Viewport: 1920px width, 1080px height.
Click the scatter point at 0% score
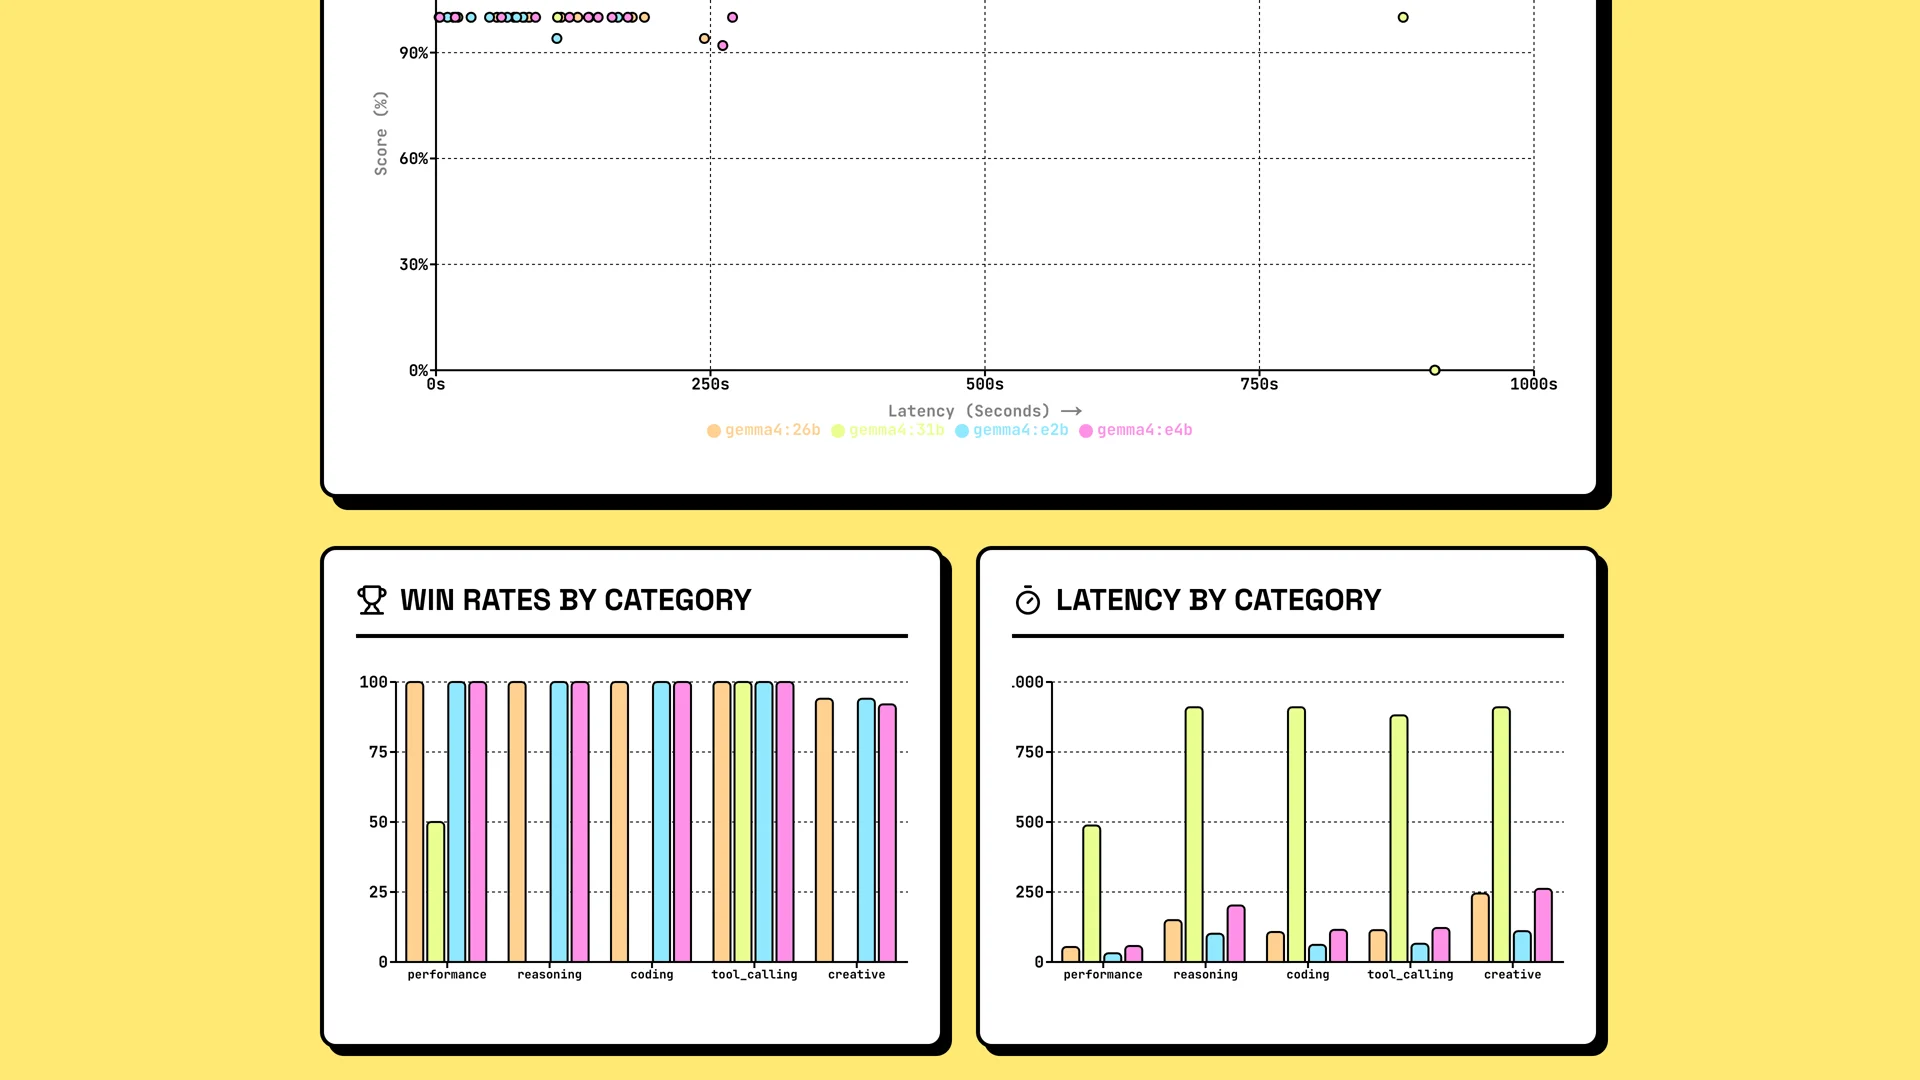click(1435, 370)
